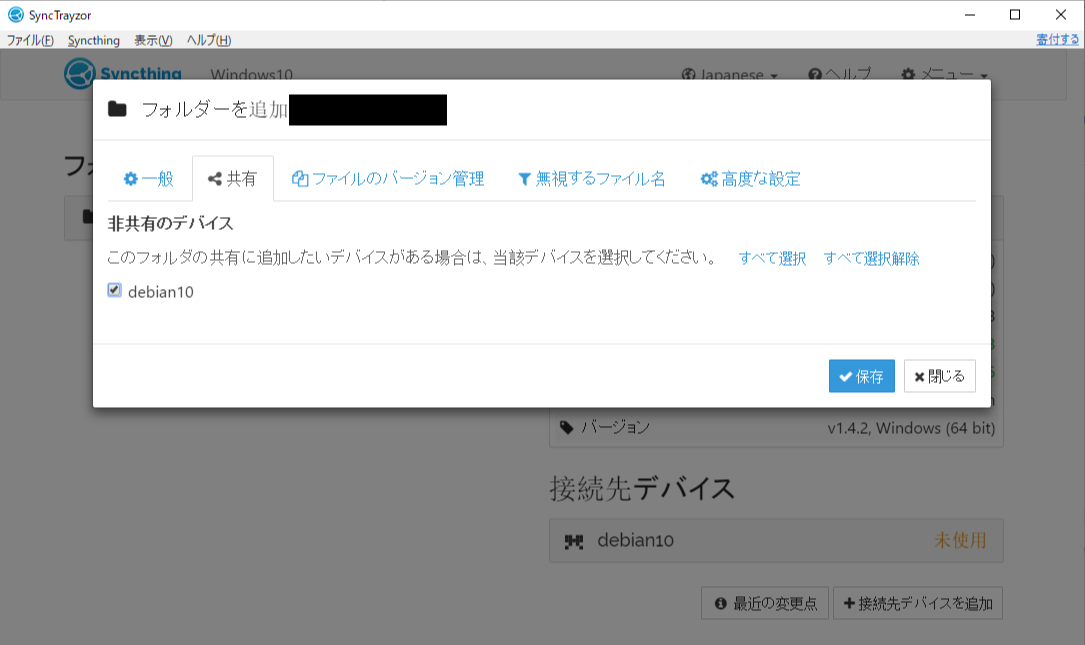Minimize the SyncTrayzor window

pyautogui.click(x=970, y=15)
